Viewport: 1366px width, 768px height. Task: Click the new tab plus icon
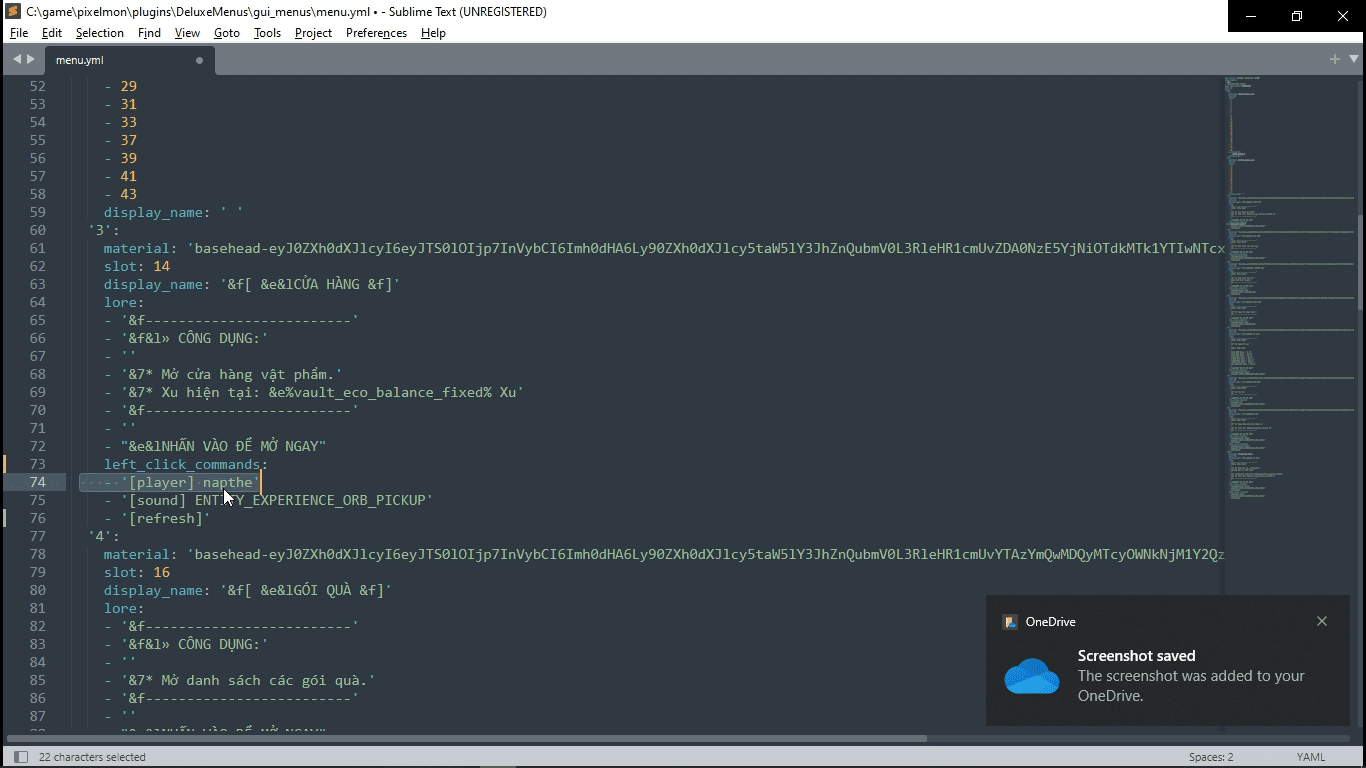click(1334, 60)
